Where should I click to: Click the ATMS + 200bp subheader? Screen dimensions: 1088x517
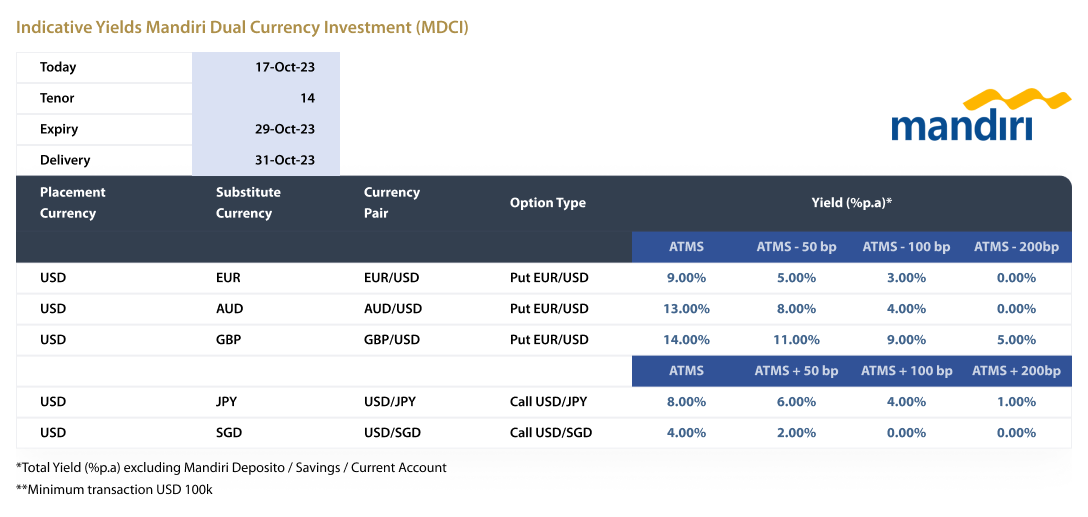(1017, 371)
